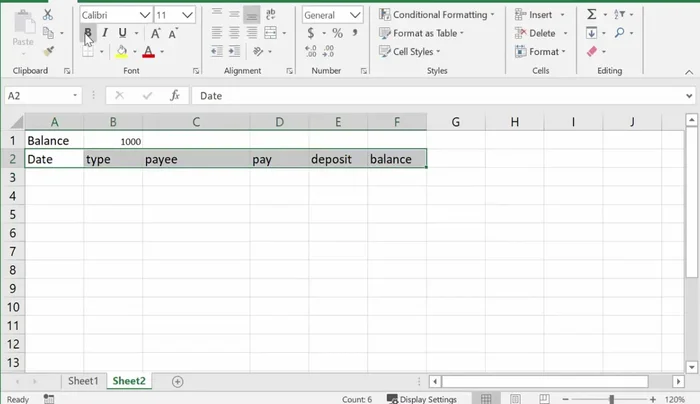Toggle Underline formatting

click(122, 33)
